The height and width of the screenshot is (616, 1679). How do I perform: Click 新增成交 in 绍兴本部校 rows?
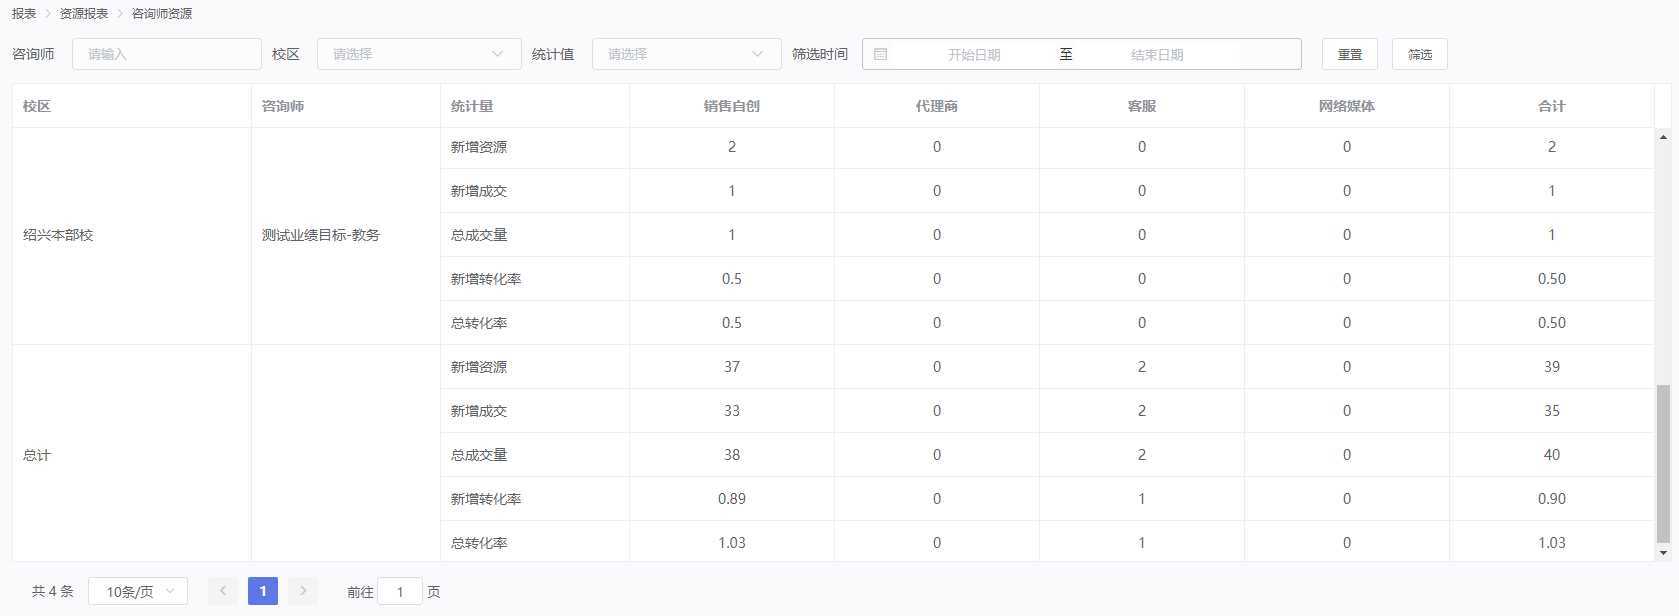tap(479, 191)
